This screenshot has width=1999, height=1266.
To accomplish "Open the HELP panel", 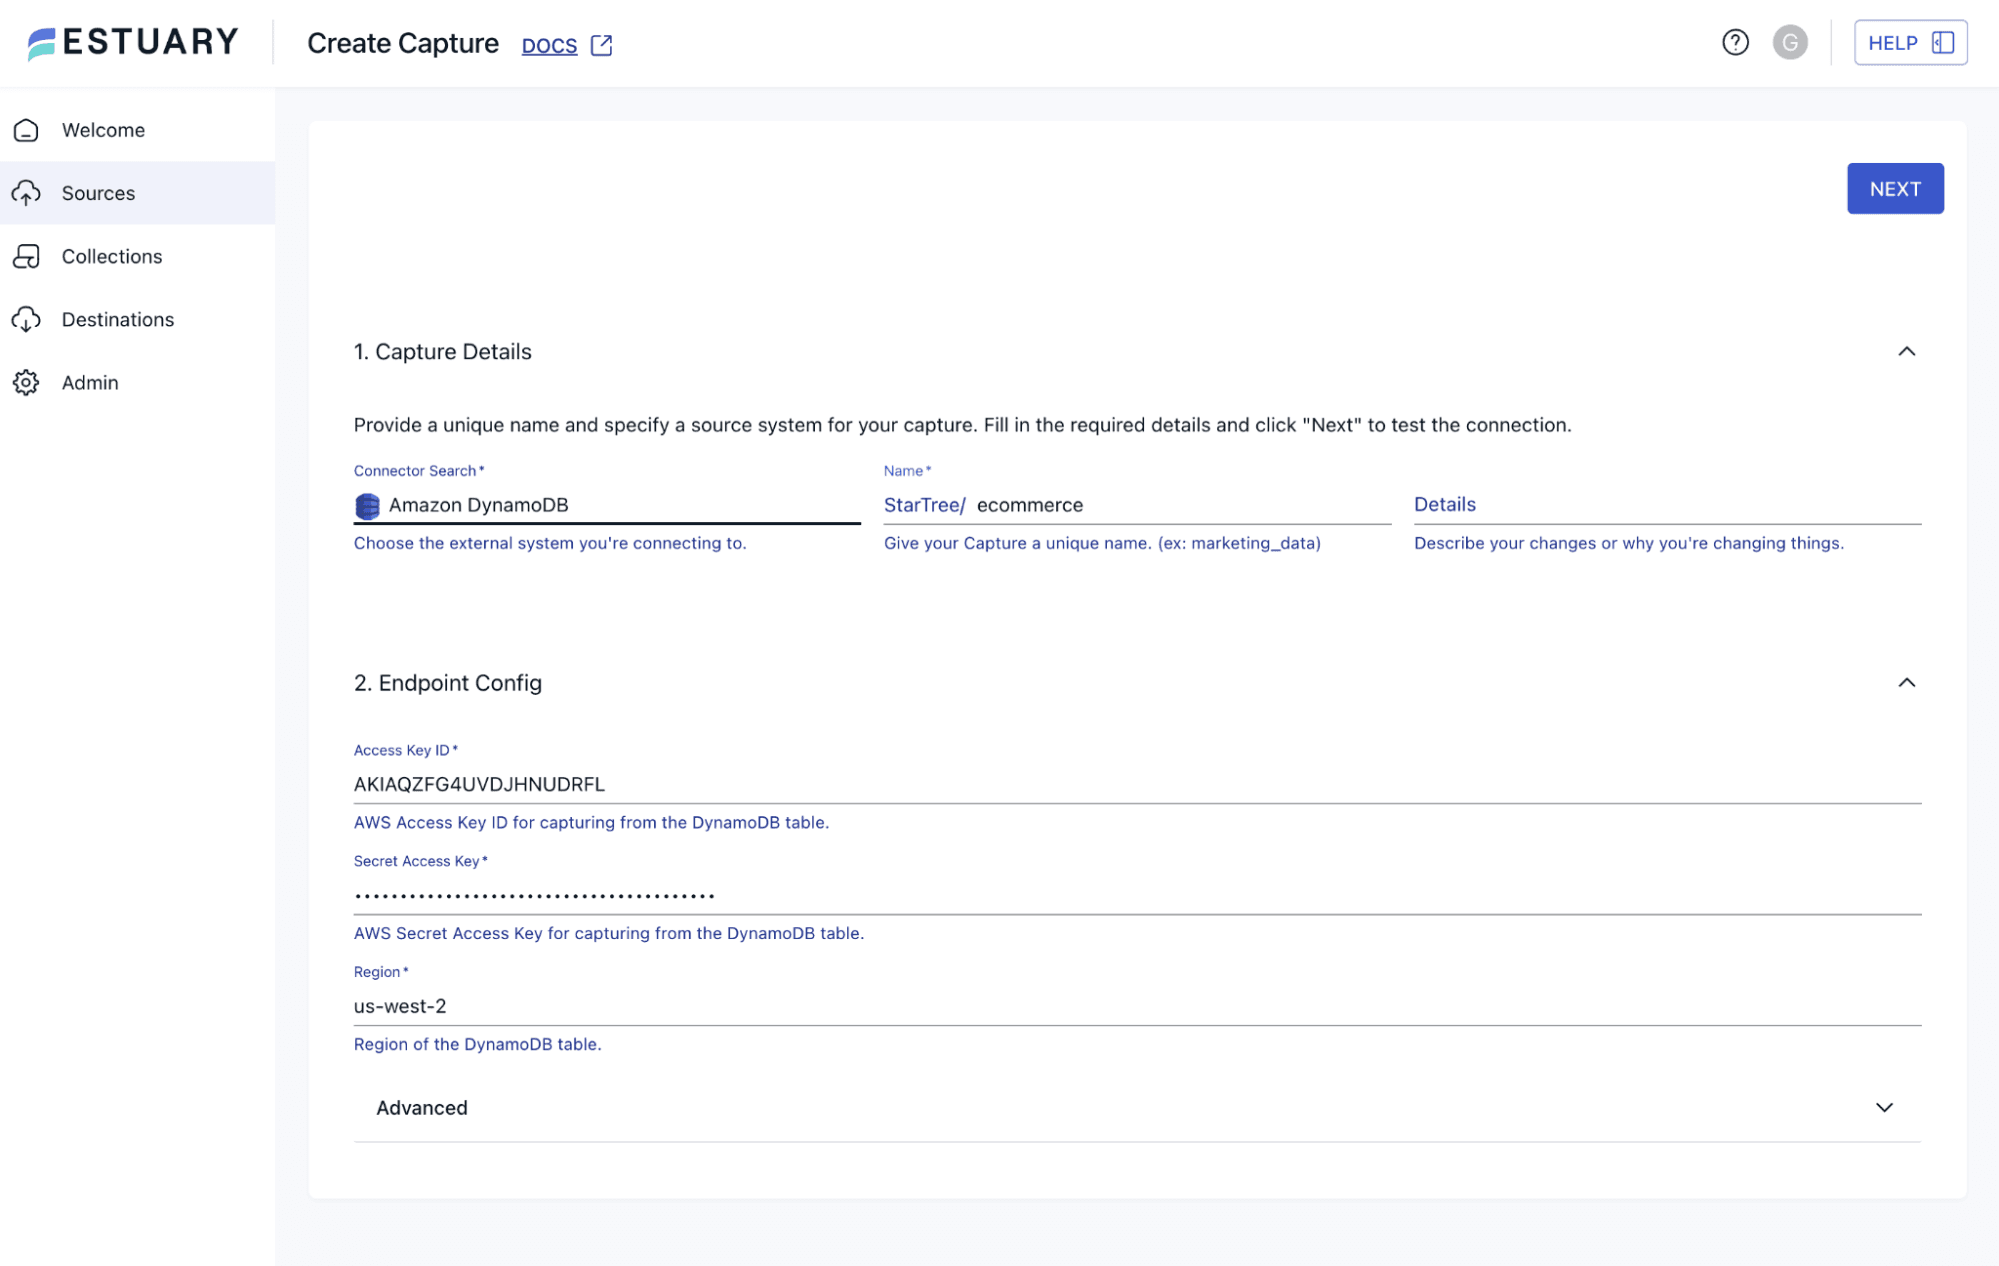I will click(1909, 42).
